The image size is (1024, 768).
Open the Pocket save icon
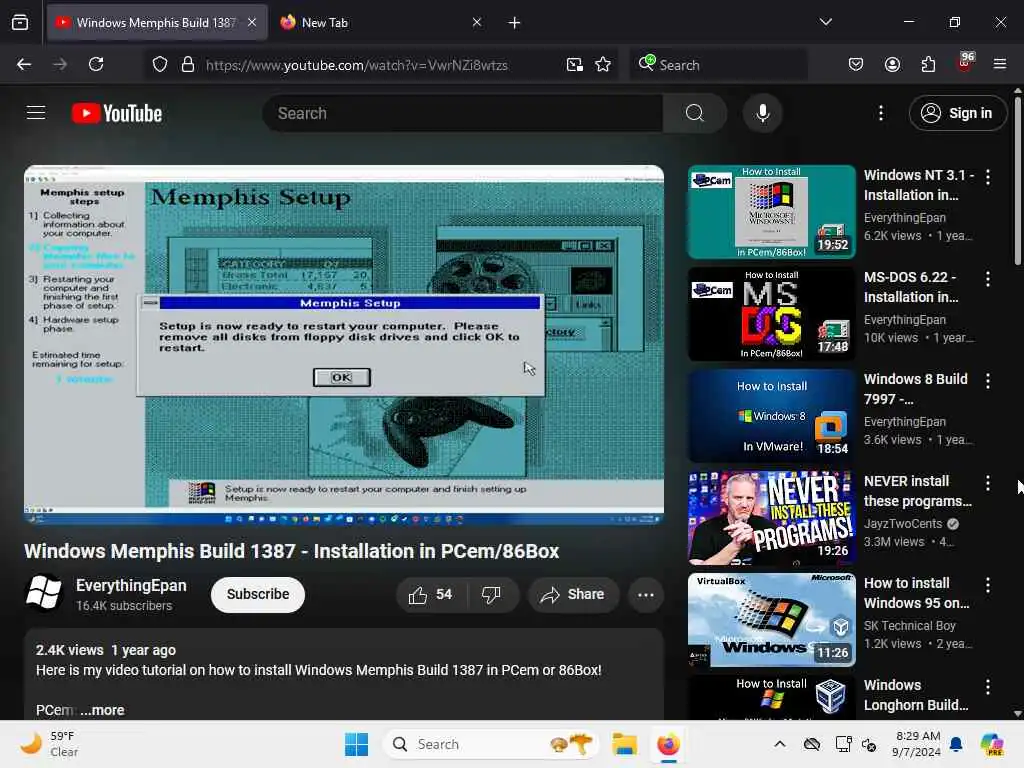[856, 64]
